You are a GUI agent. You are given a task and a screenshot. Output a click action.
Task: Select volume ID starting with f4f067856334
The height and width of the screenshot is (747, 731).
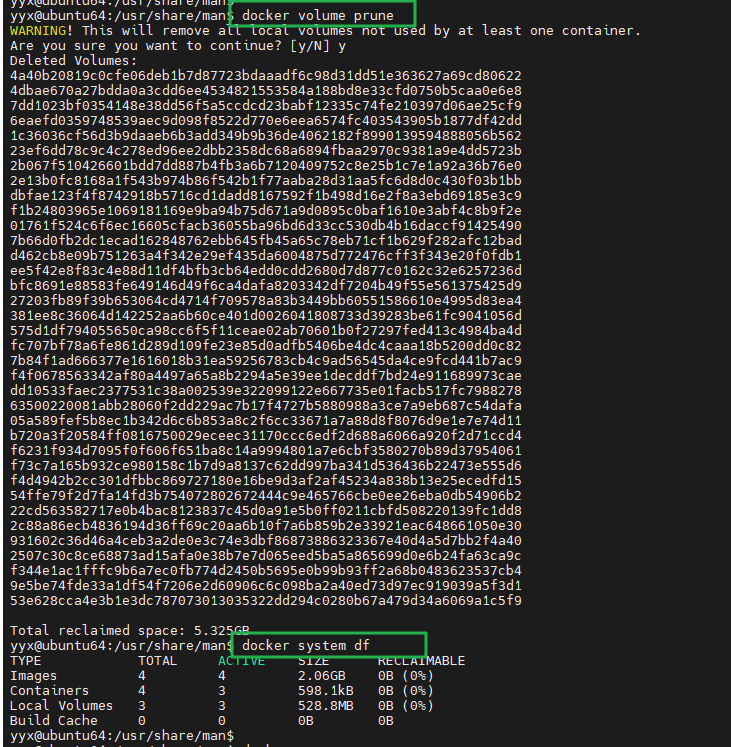pyautogui.click(x=266, y=376)
